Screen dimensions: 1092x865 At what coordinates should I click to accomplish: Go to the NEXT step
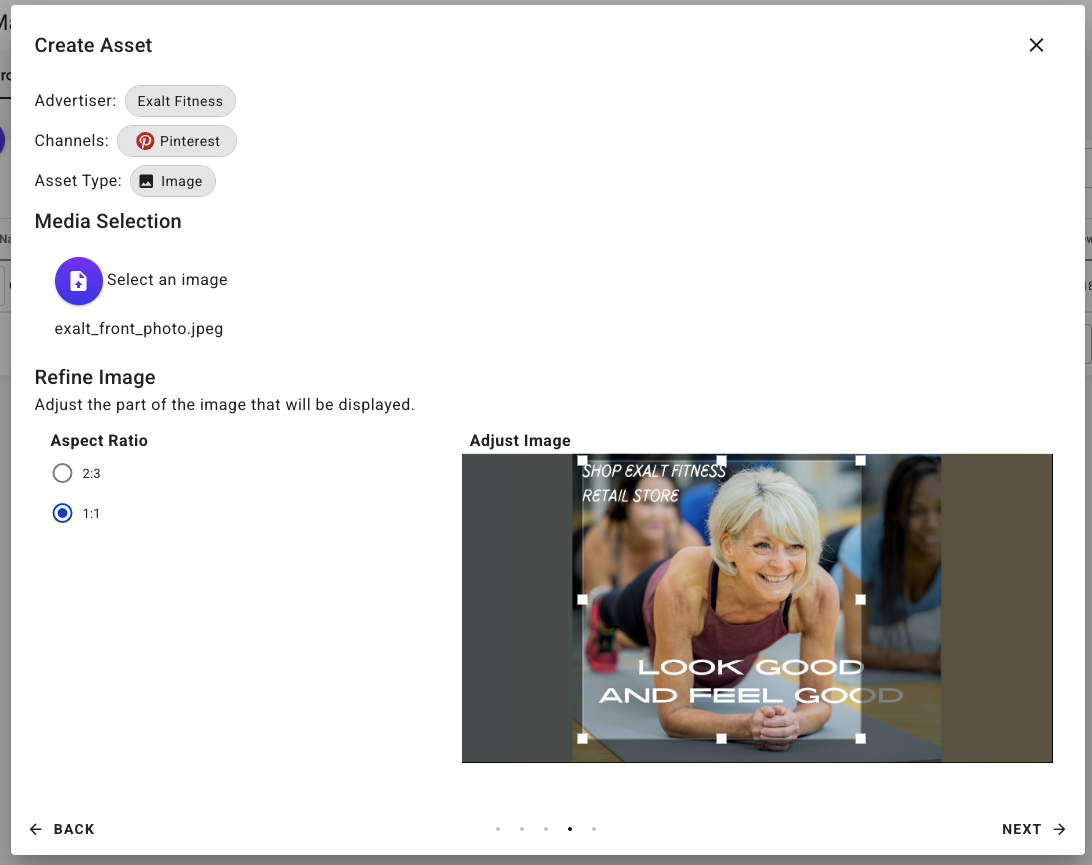click(1033, 829)
